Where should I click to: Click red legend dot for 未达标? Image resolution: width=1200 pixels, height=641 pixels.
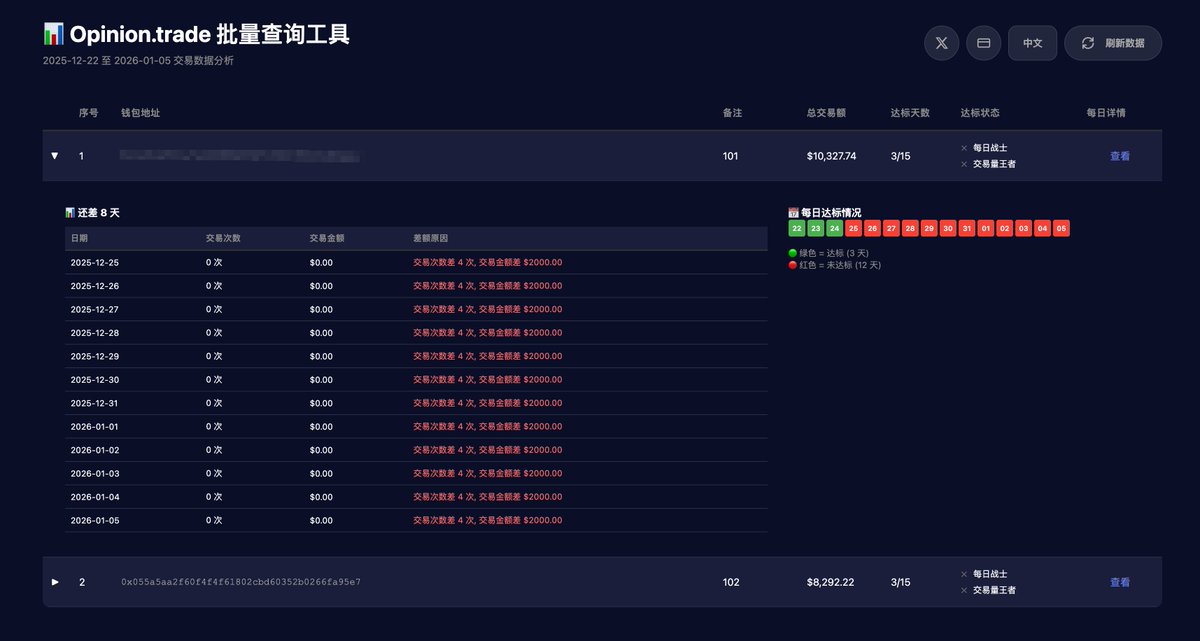point(793,265)
